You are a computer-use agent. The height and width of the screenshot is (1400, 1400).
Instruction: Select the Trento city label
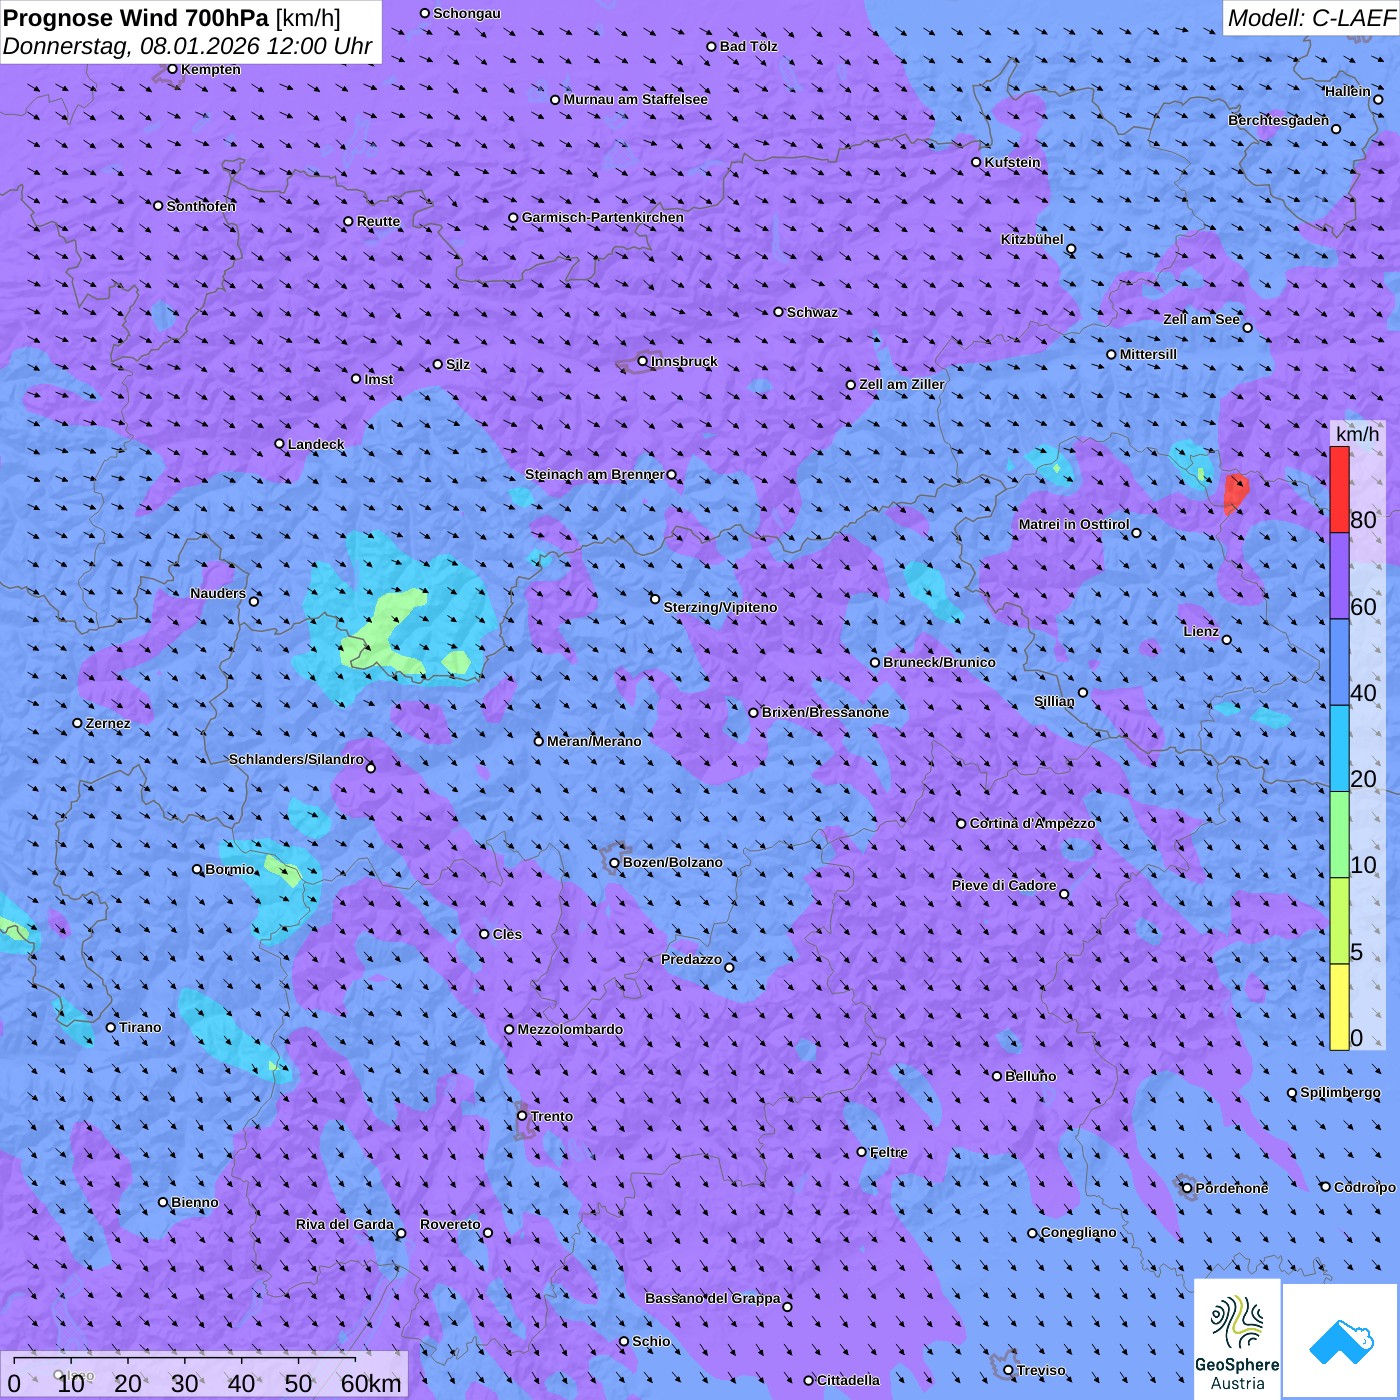click(x=552, y=1116)
